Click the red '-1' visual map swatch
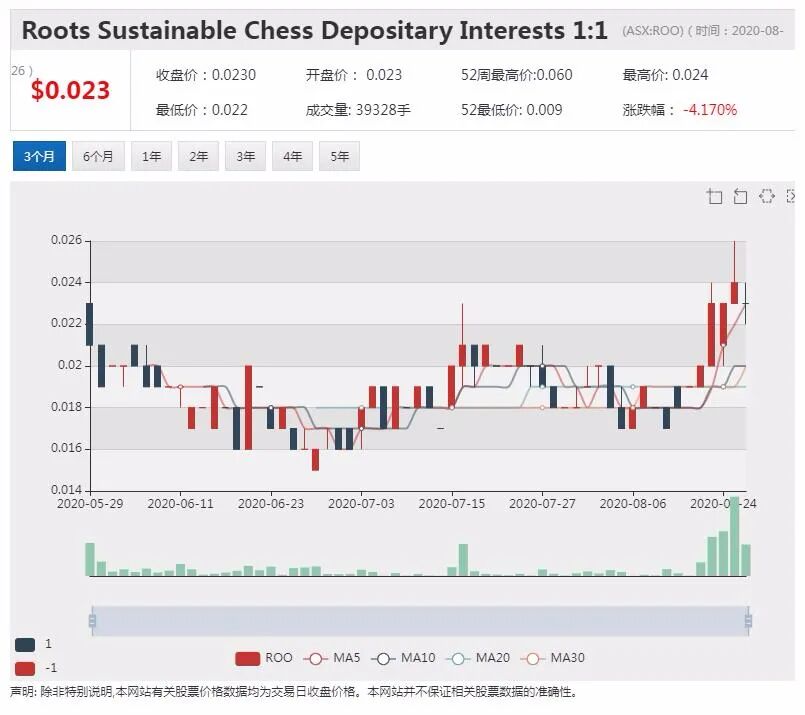805x715 pixels. (x=25, y=669)
